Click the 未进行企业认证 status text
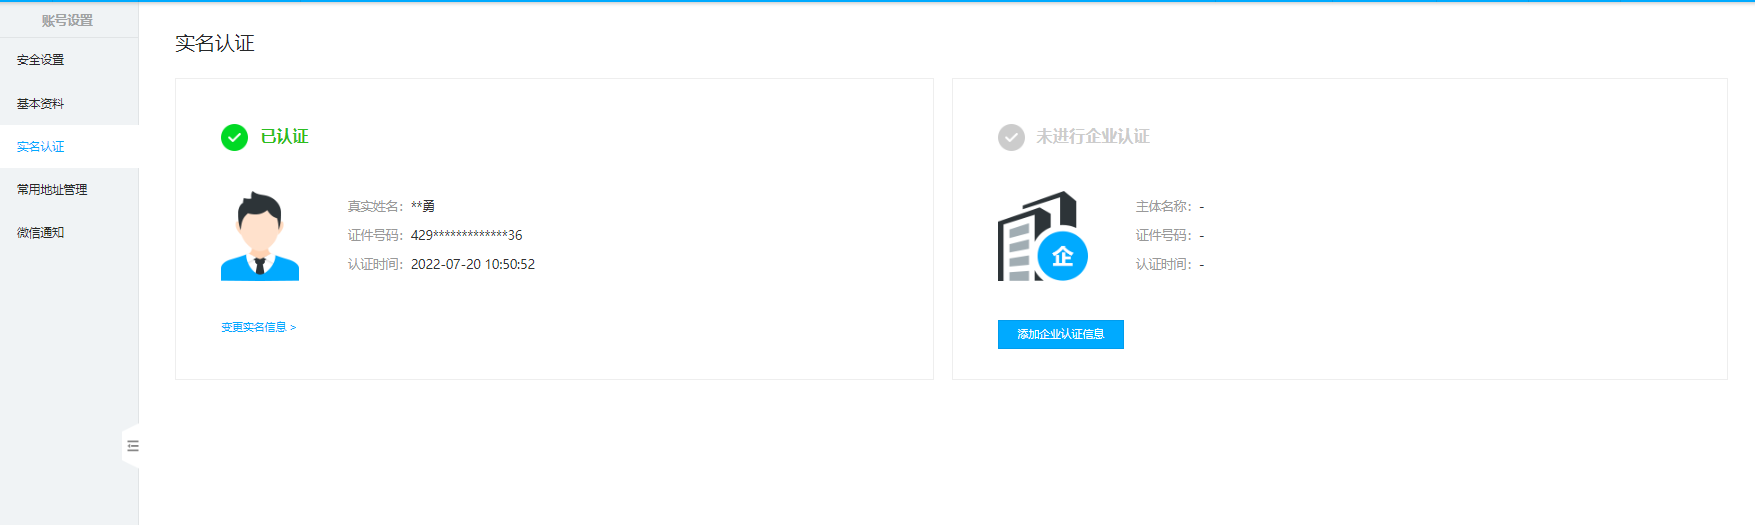Image resolution: width=1755 pixels, height=525 pixels. 1092,137
